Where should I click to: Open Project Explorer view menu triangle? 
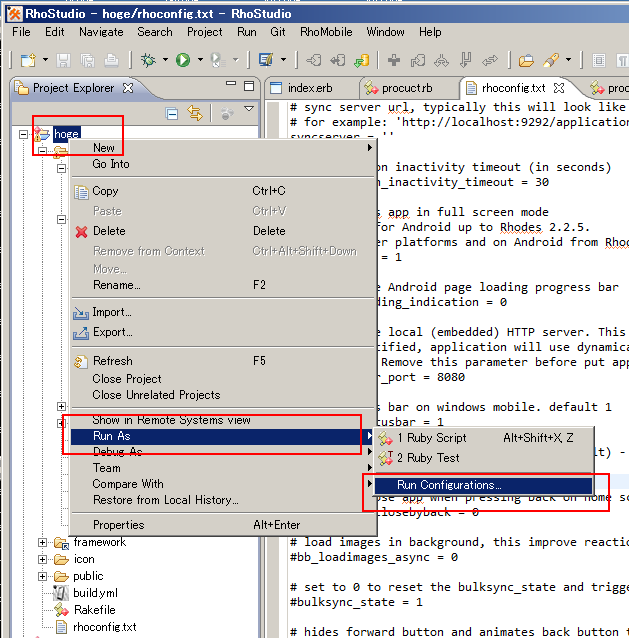click(x=249, y=109)
